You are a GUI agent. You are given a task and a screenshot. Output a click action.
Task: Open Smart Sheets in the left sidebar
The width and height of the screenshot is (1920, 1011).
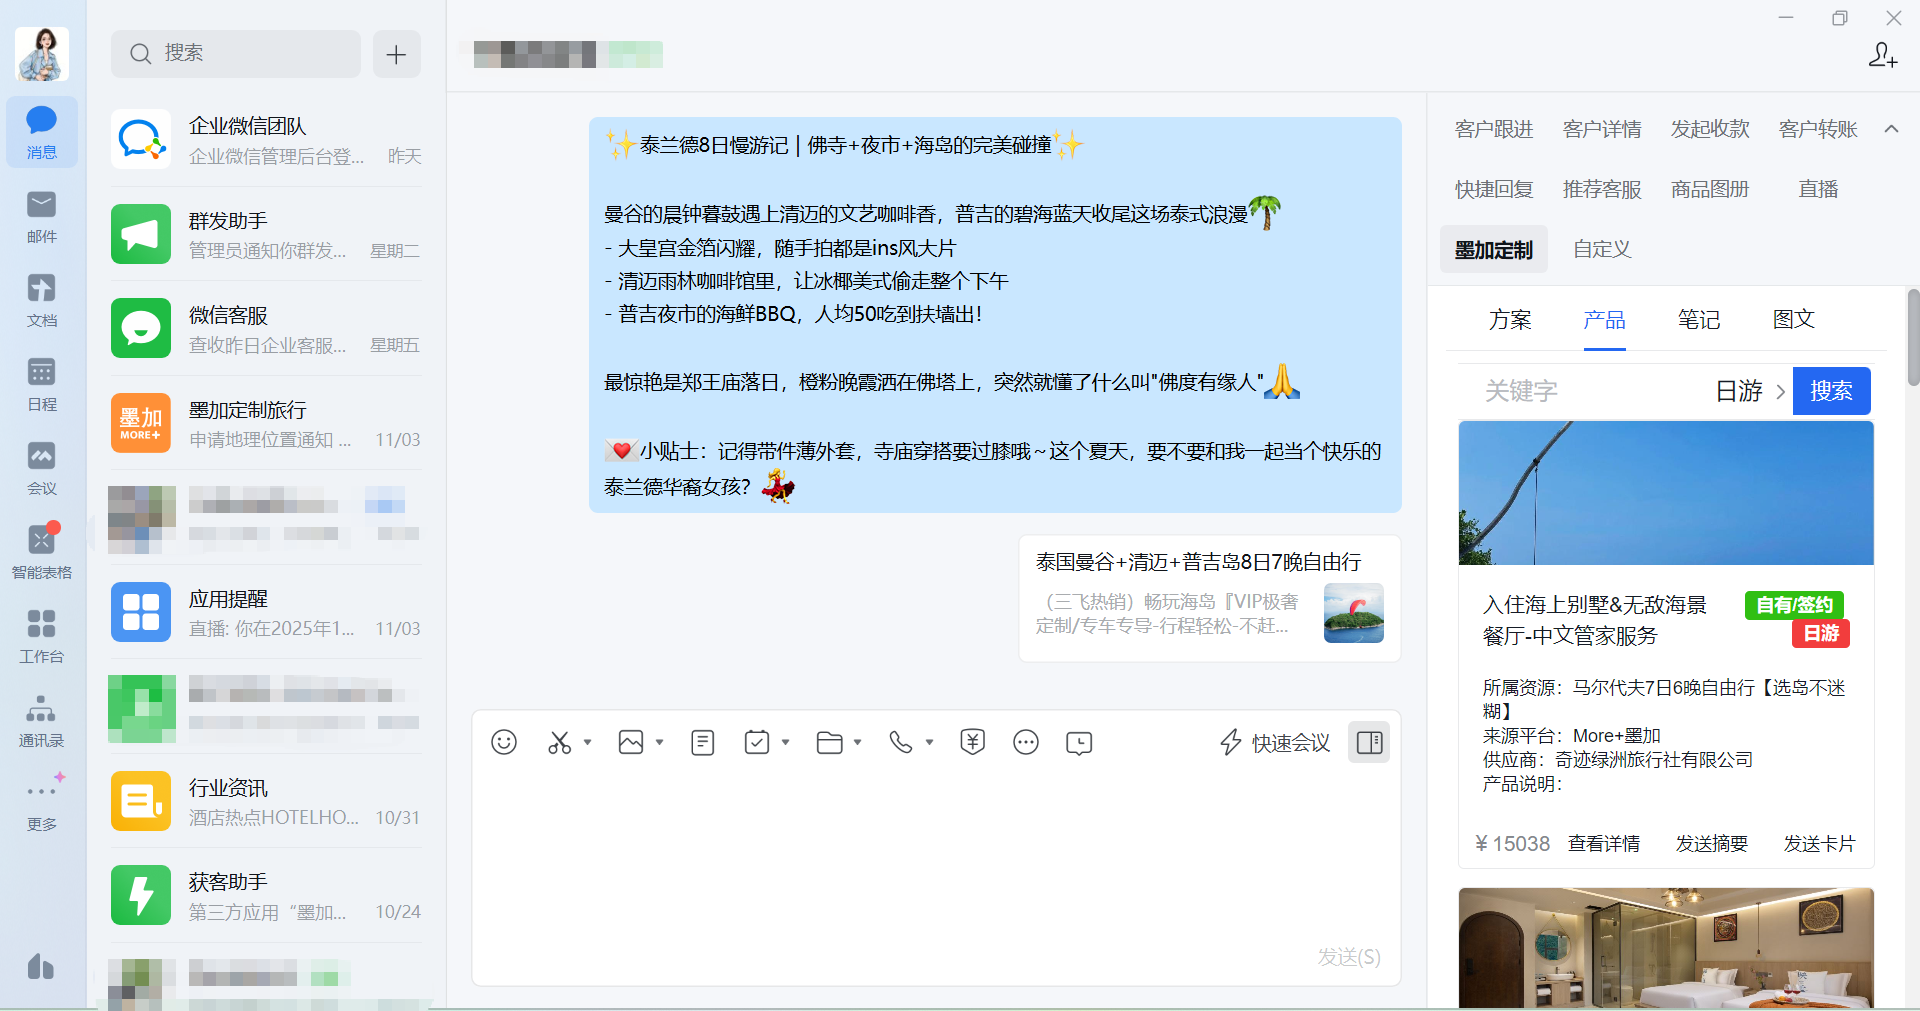[x=41, y=552]
